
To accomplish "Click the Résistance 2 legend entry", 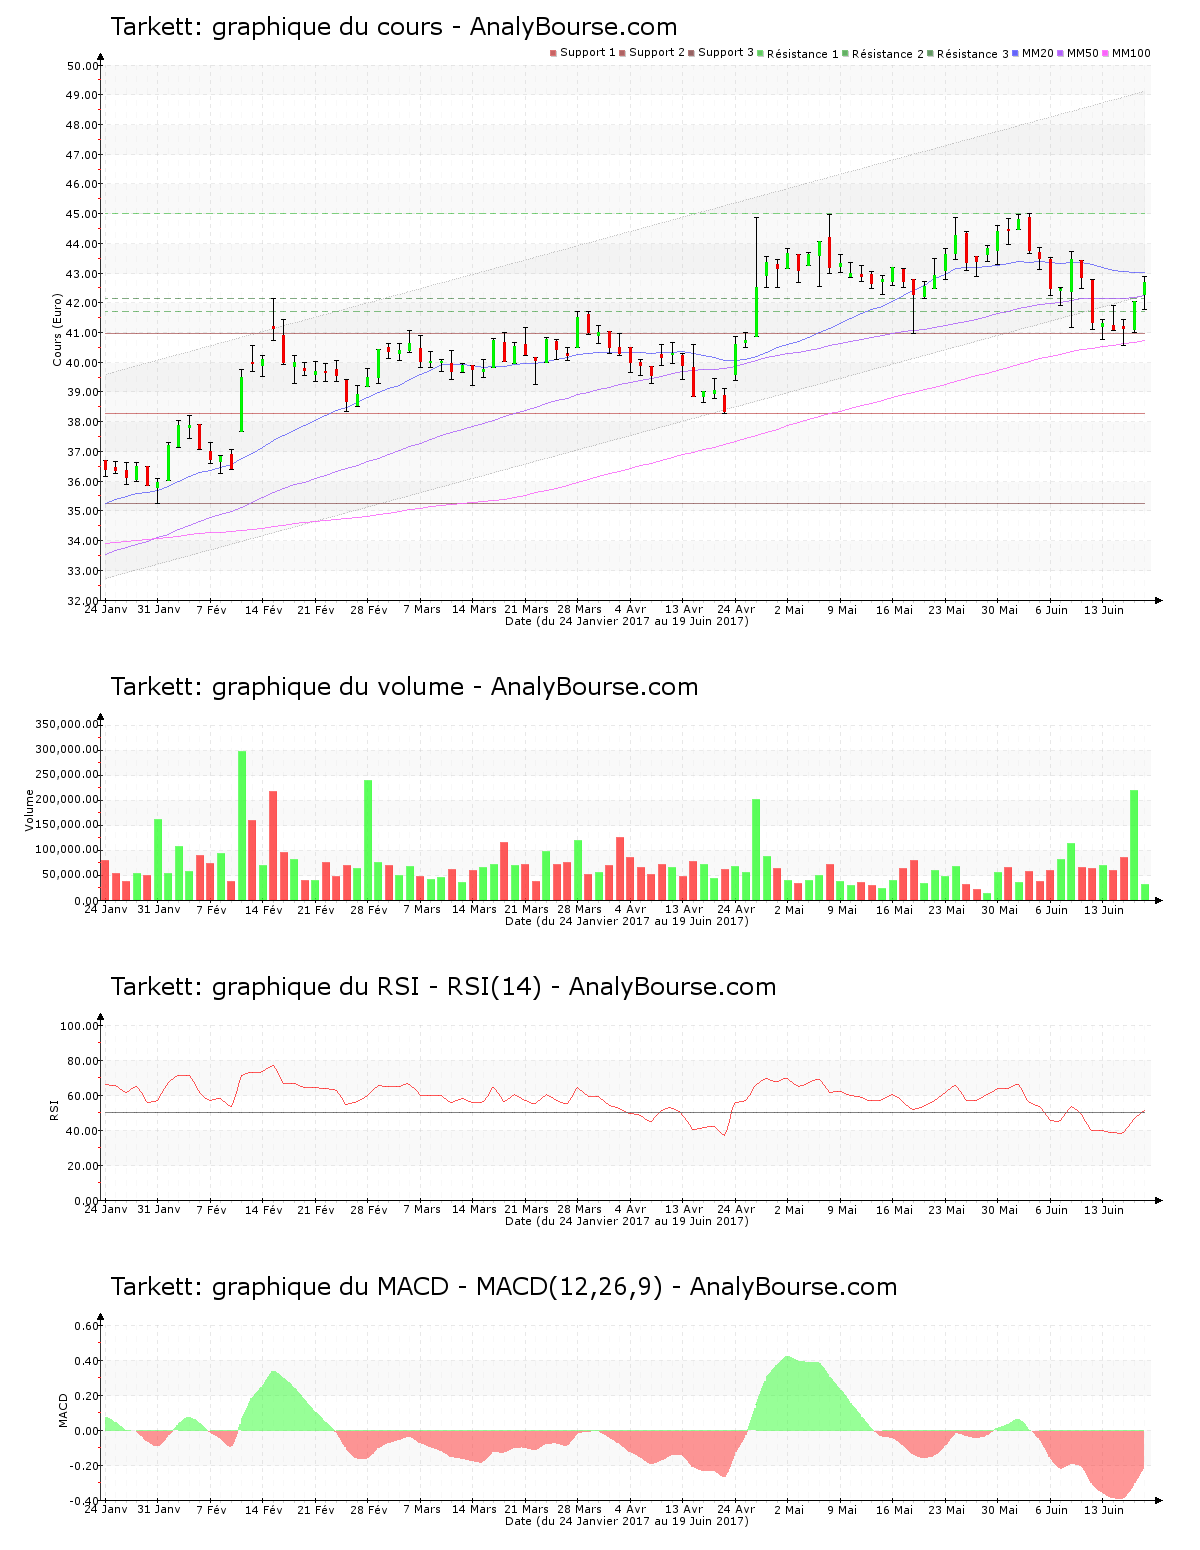I will coord(883,54).
